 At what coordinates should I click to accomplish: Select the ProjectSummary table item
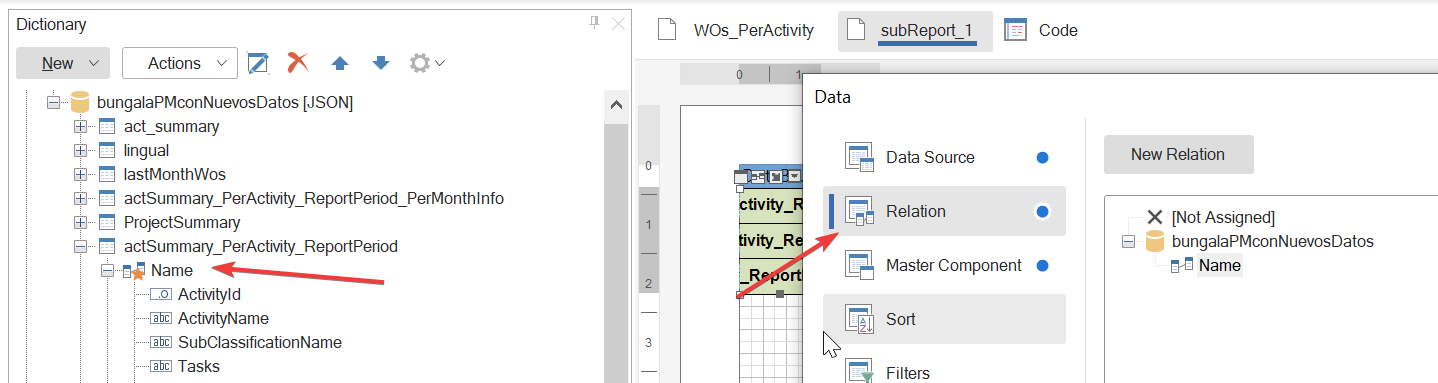[x=182, y=222]
